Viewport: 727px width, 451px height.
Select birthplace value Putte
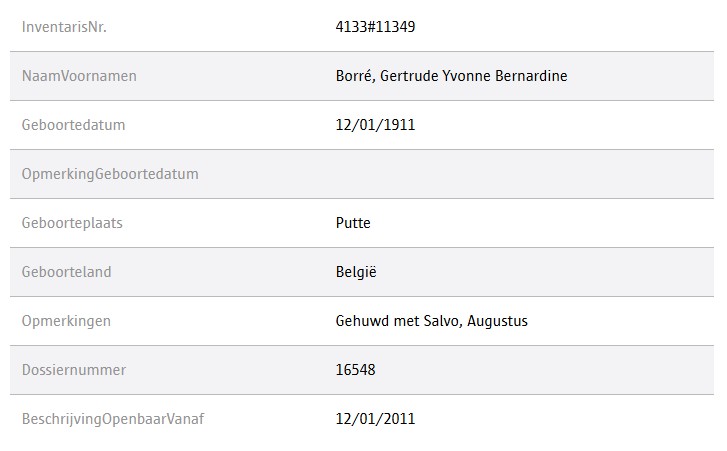tap(353, 223)
